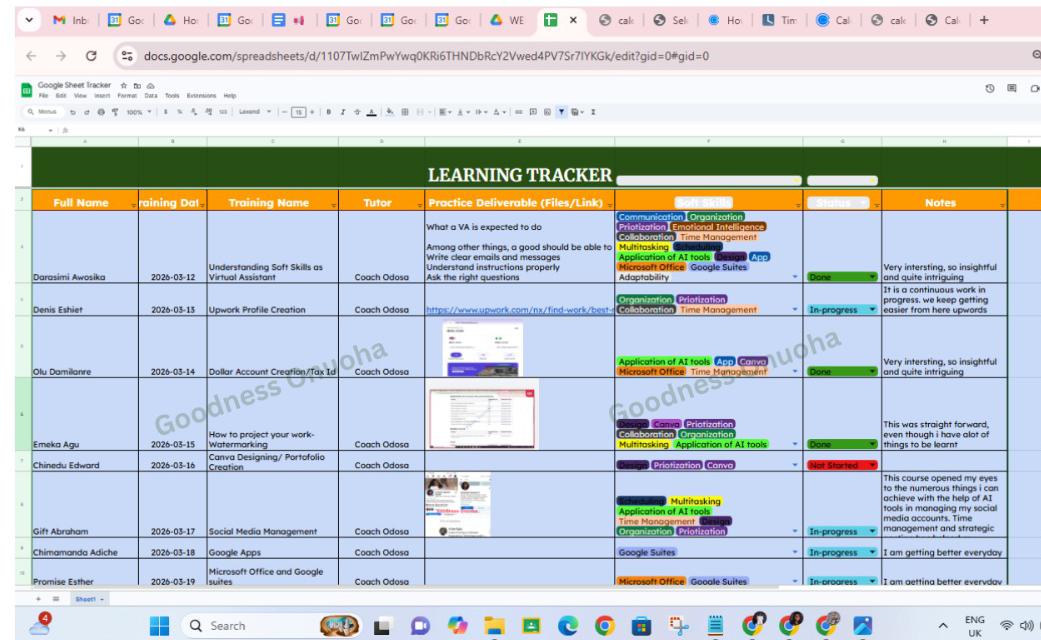This screenshot has width=1041, height=640.
Task: Open the Insert menu
Action: (102, 96)
